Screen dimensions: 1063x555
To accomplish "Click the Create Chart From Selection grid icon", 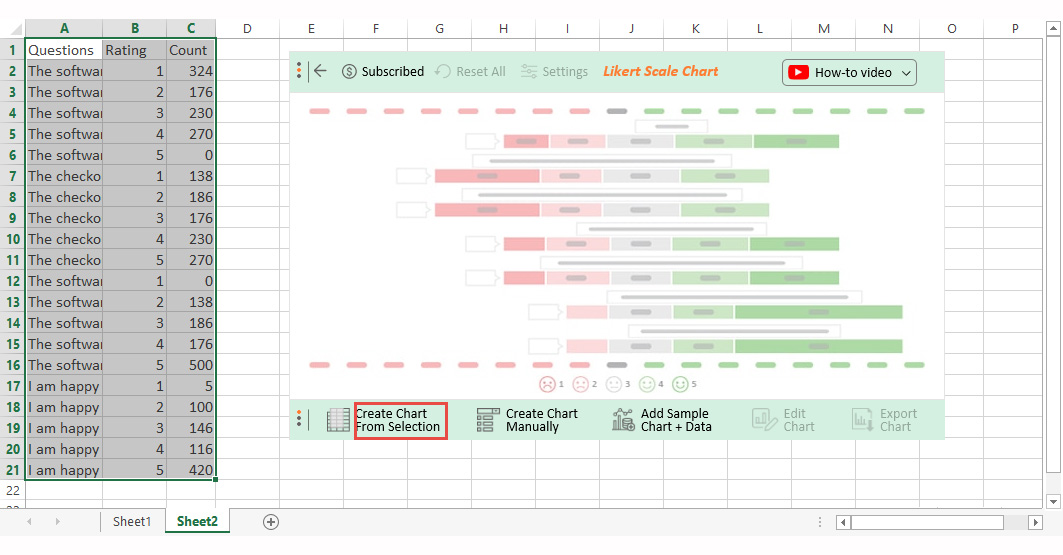I will click(x=338, y=420).
